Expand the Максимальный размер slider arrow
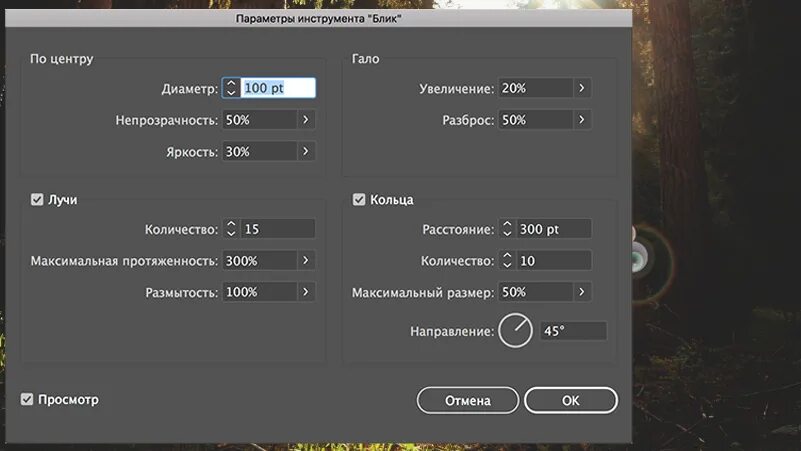801x451 pixels. coord(582,292)
